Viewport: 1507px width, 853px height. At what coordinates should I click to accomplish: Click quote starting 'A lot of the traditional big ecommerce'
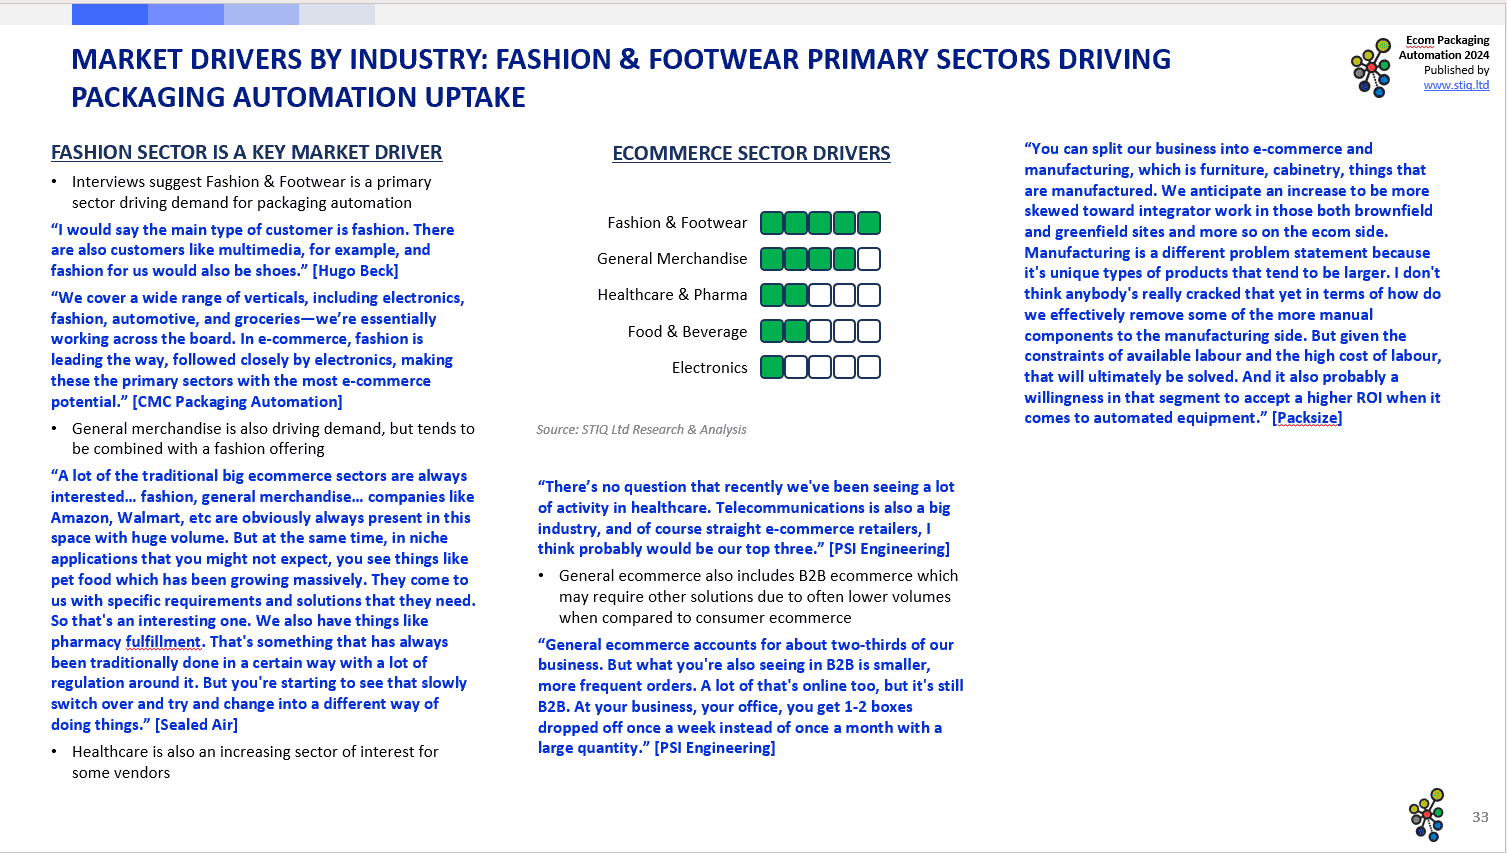(x=263, y=600)
